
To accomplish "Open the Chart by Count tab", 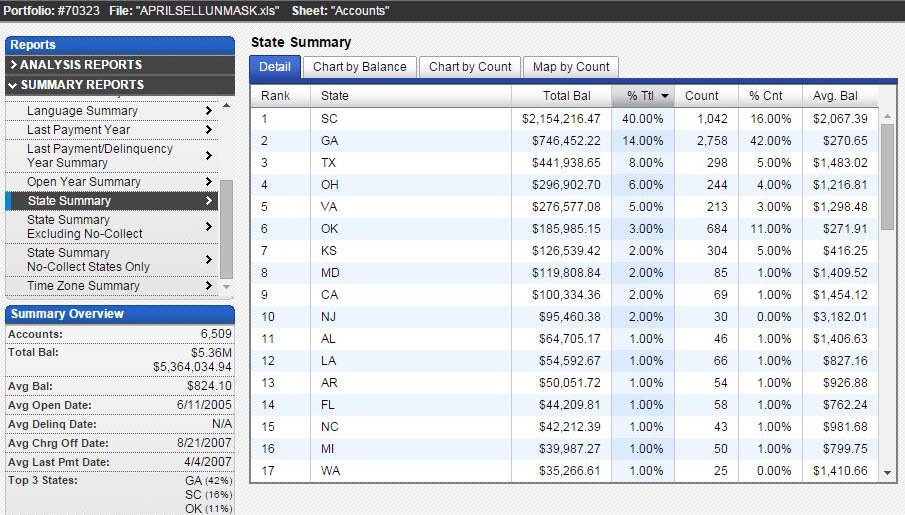I will click(470, 67).
